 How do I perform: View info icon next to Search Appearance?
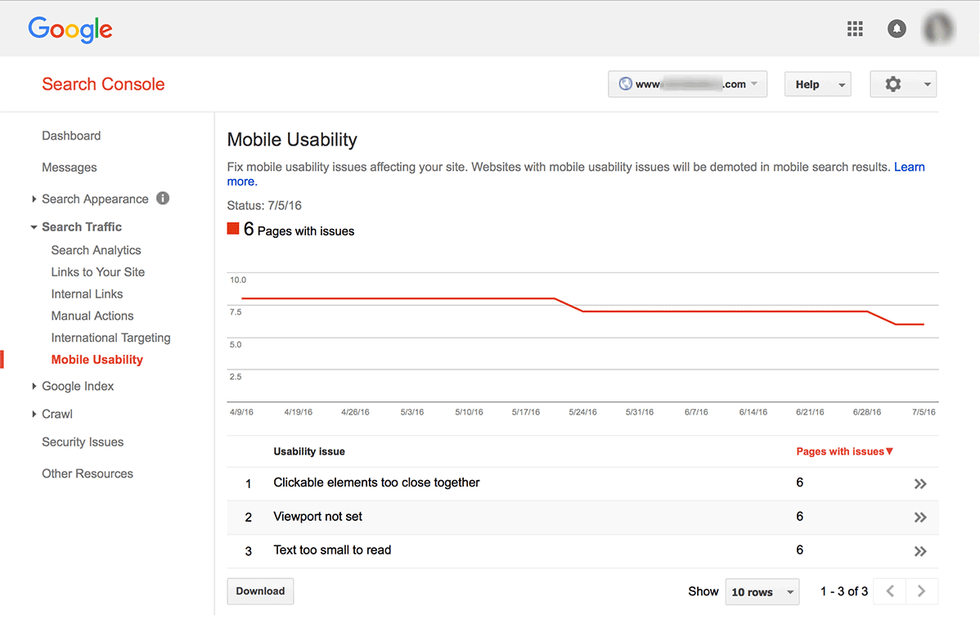[x=163, y=198]
